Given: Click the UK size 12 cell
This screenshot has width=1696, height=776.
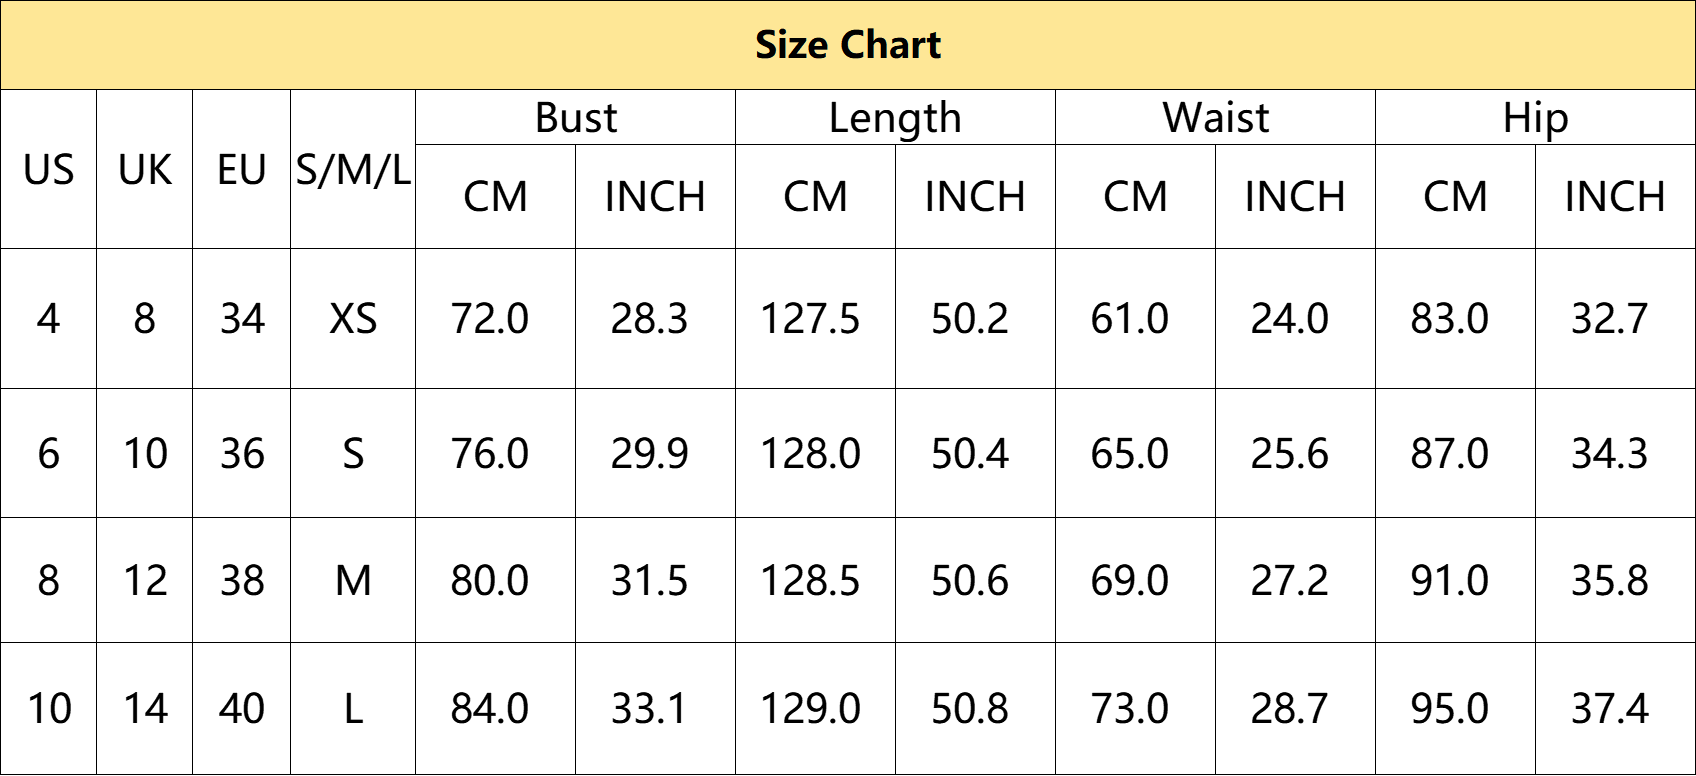Looking at the screenshot, I should click(144, 580).
